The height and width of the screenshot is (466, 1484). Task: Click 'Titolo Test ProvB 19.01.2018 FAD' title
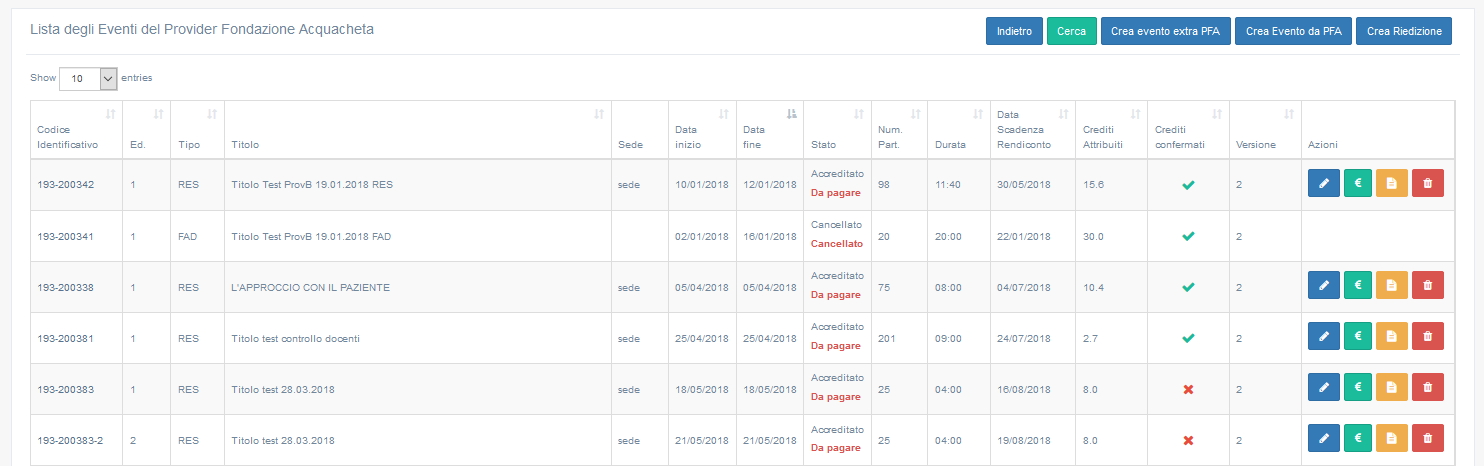coord(311,236)
